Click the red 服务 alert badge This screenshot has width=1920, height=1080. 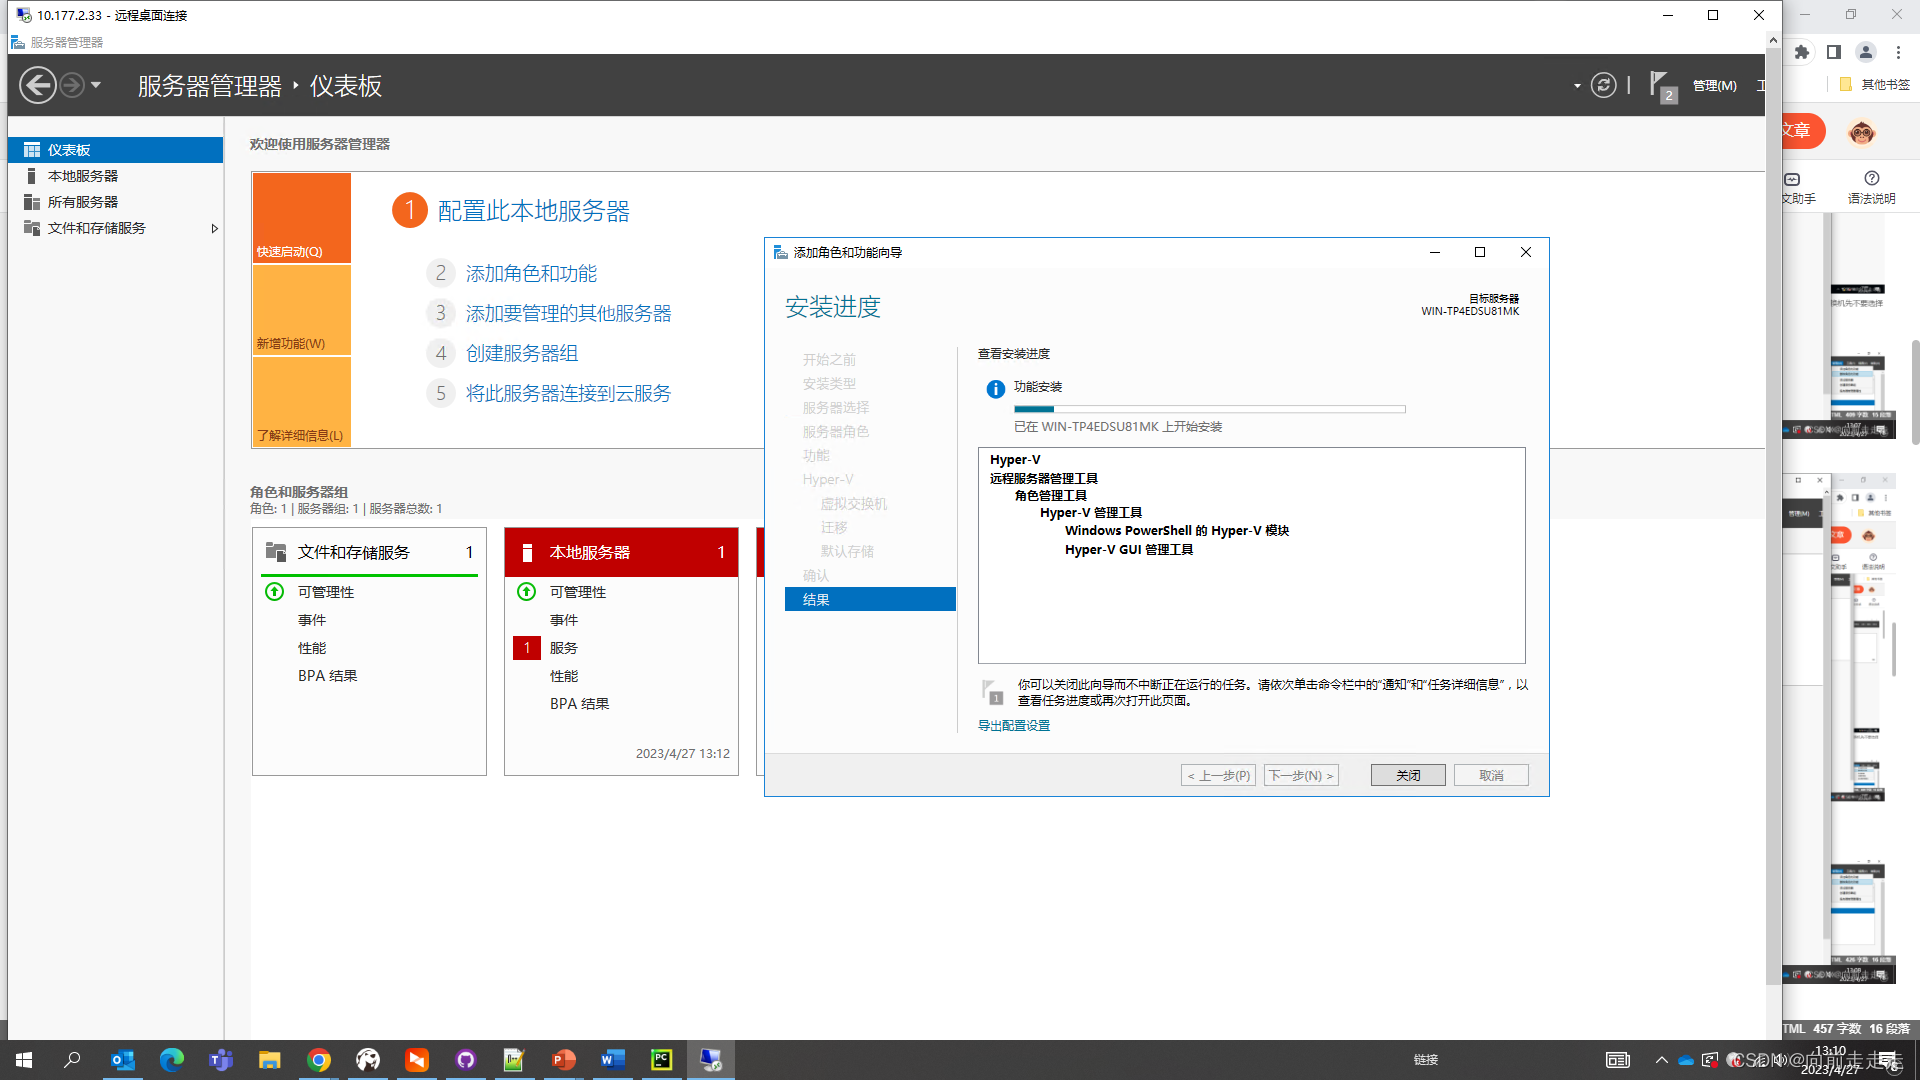coord(527,648)
